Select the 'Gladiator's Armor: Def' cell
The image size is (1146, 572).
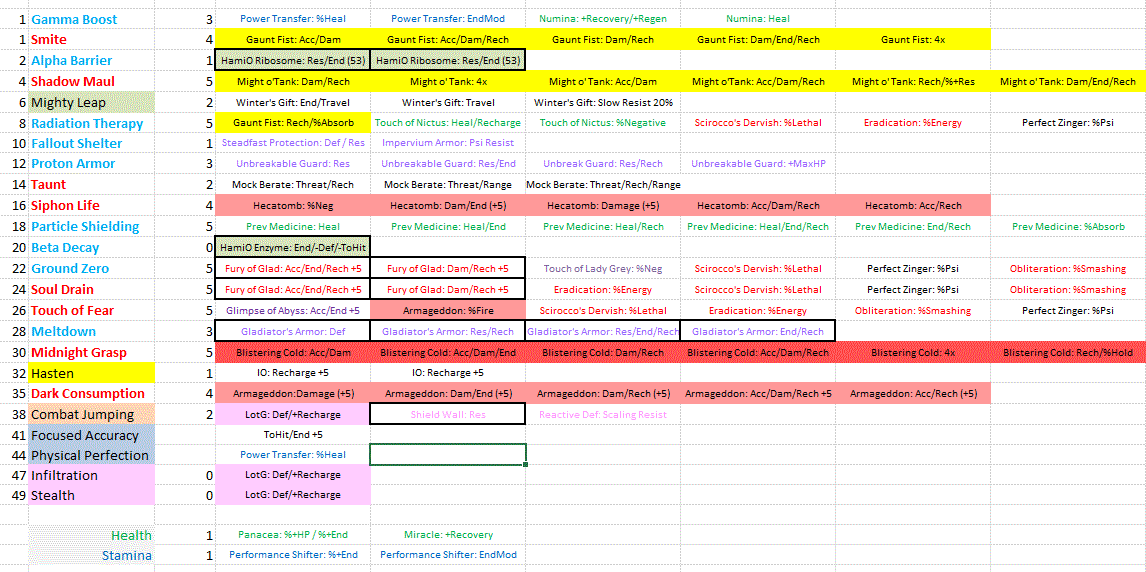coord(292,331)
